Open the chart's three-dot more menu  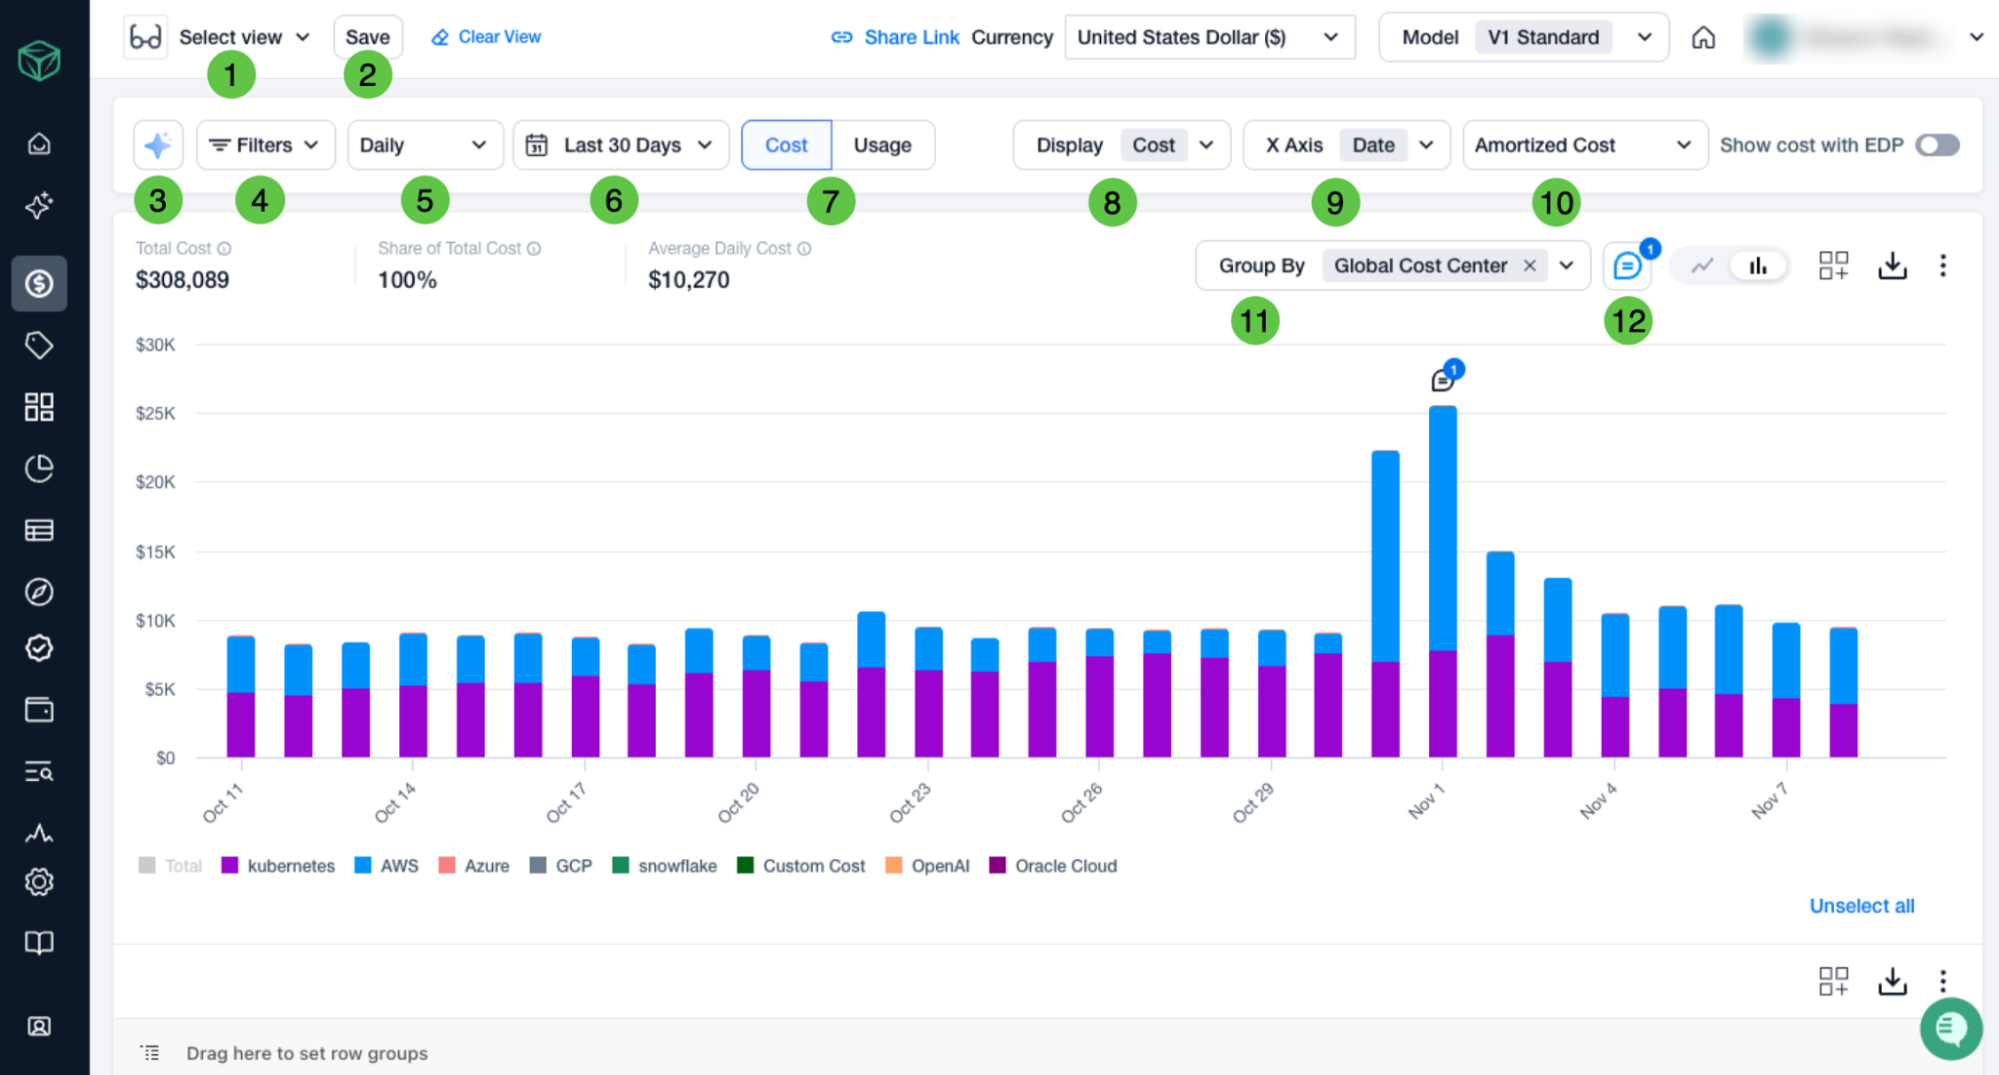[x=1943, y=266]
